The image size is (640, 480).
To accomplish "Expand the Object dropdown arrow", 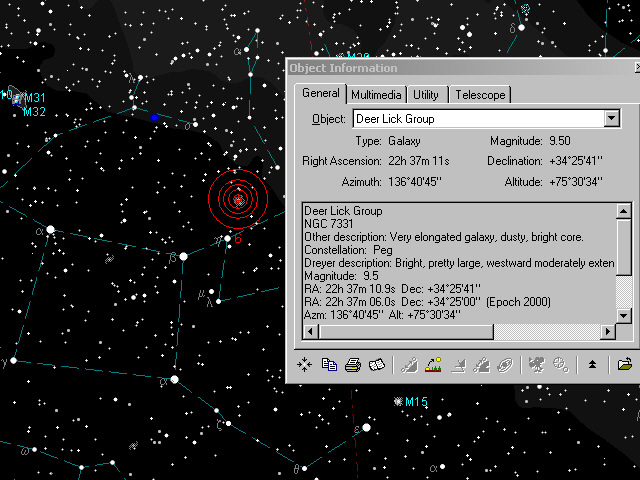I will [611, 119].
